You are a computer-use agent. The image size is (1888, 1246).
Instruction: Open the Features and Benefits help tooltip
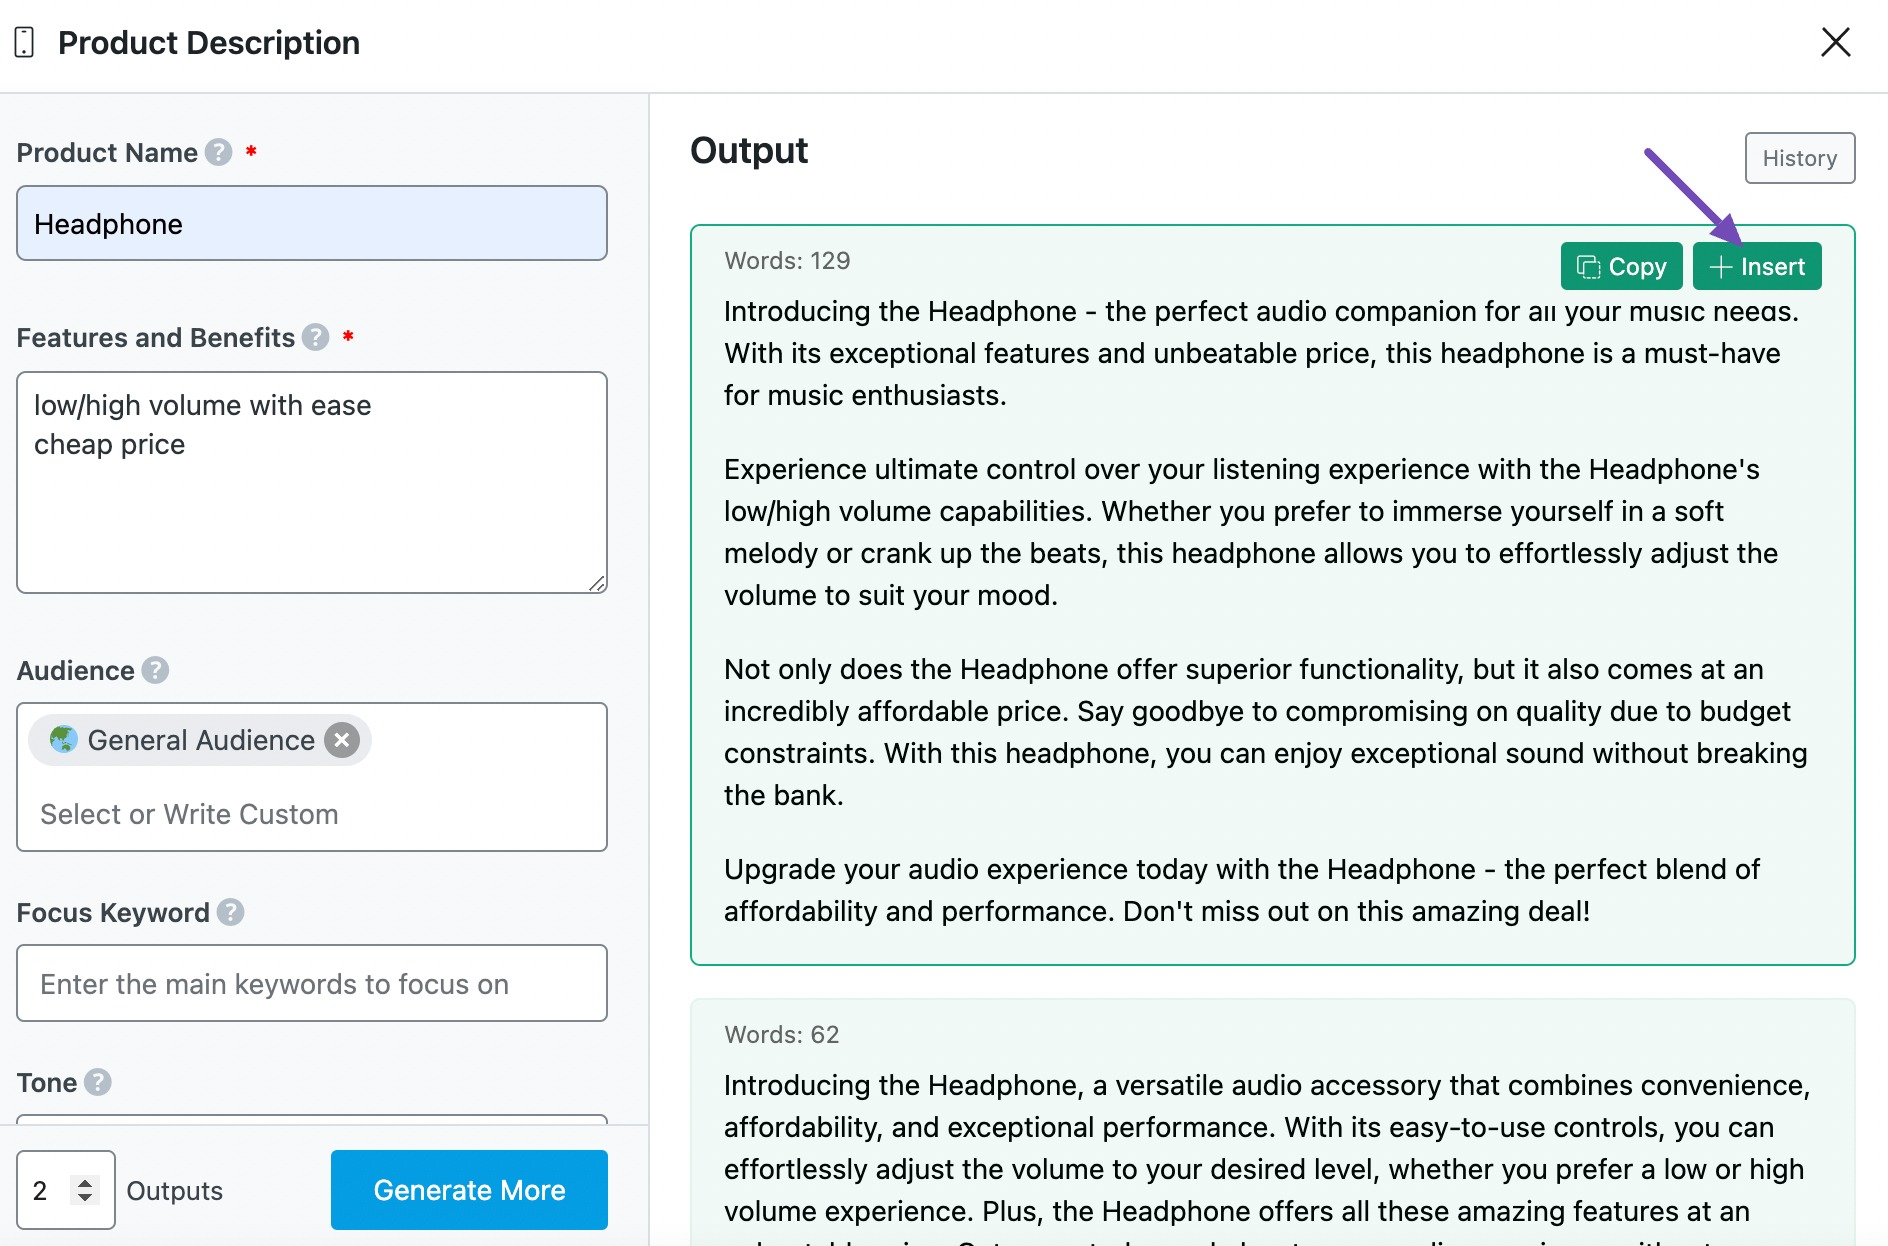pyautogui.click(x=314, y=338)
